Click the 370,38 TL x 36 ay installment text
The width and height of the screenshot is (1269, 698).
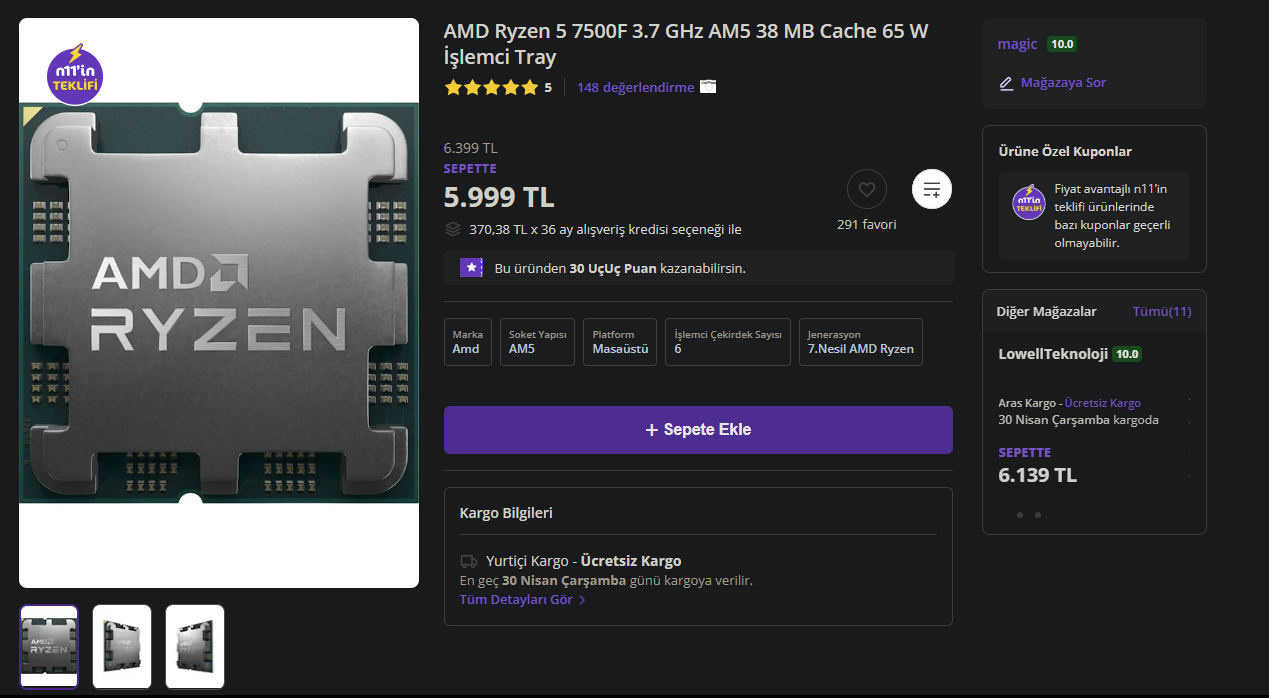tap(605, 230)
